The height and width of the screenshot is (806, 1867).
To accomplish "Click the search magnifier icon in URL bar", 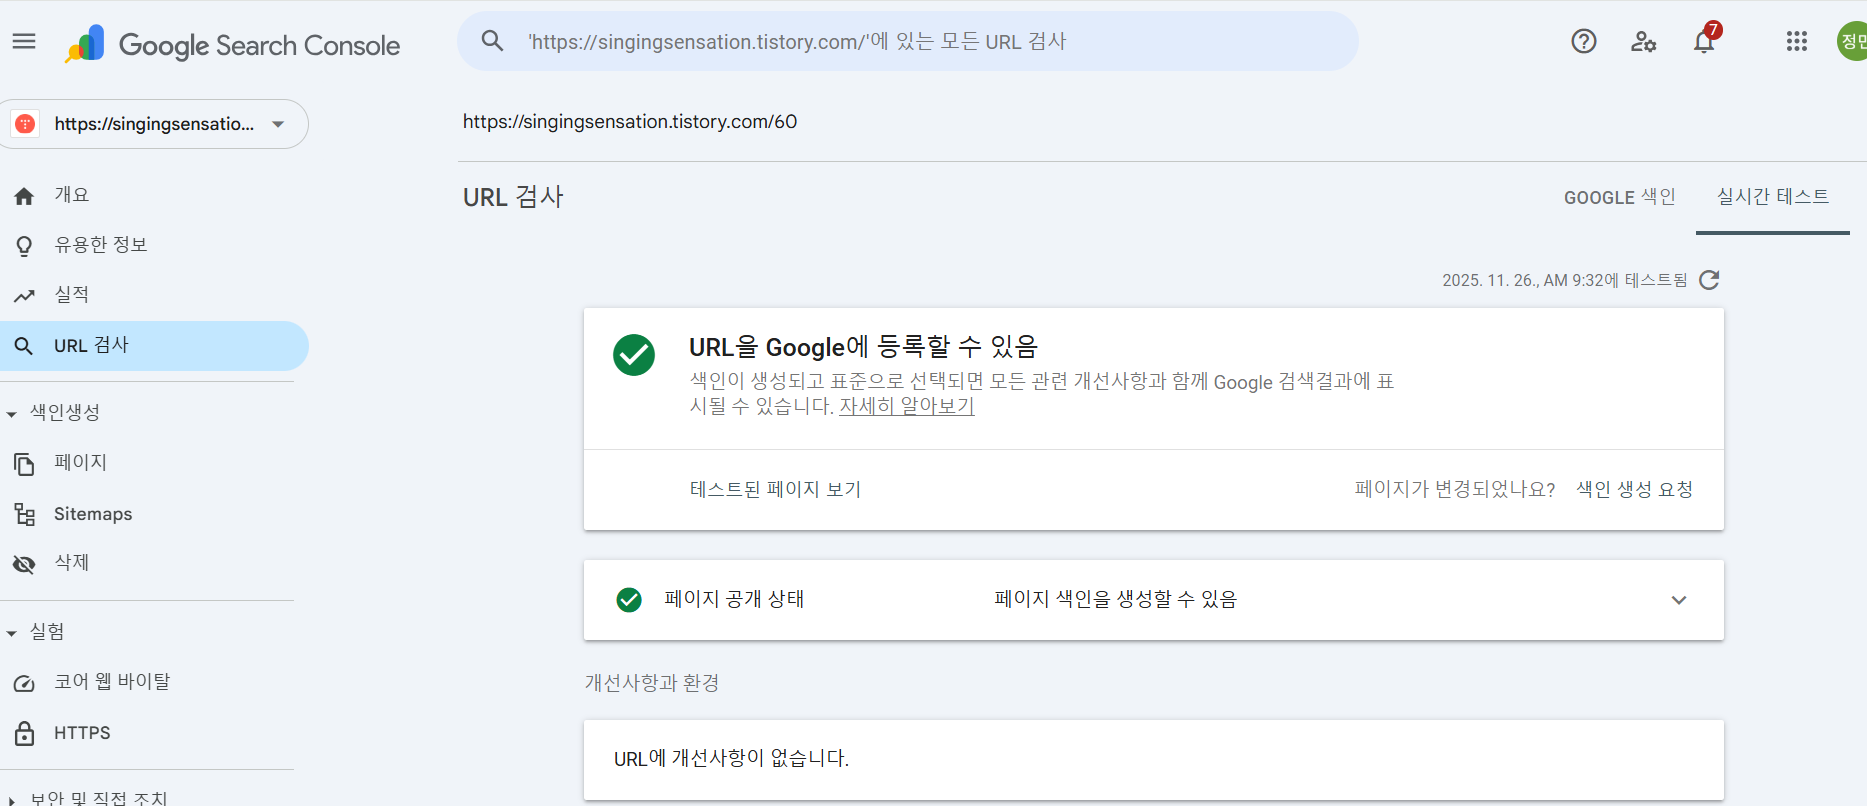I will coord(492,41).
